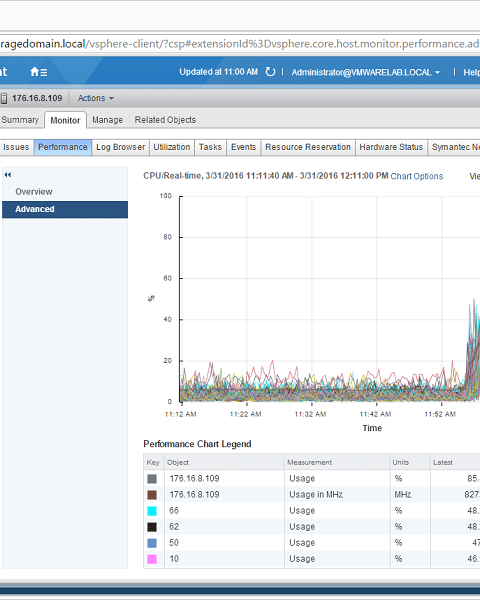The height and width of the screenshot is (600, 480).
Task: Click the 'Performance Chart Legend' heading
Action: pyautogui.click(x=197, y=444)
